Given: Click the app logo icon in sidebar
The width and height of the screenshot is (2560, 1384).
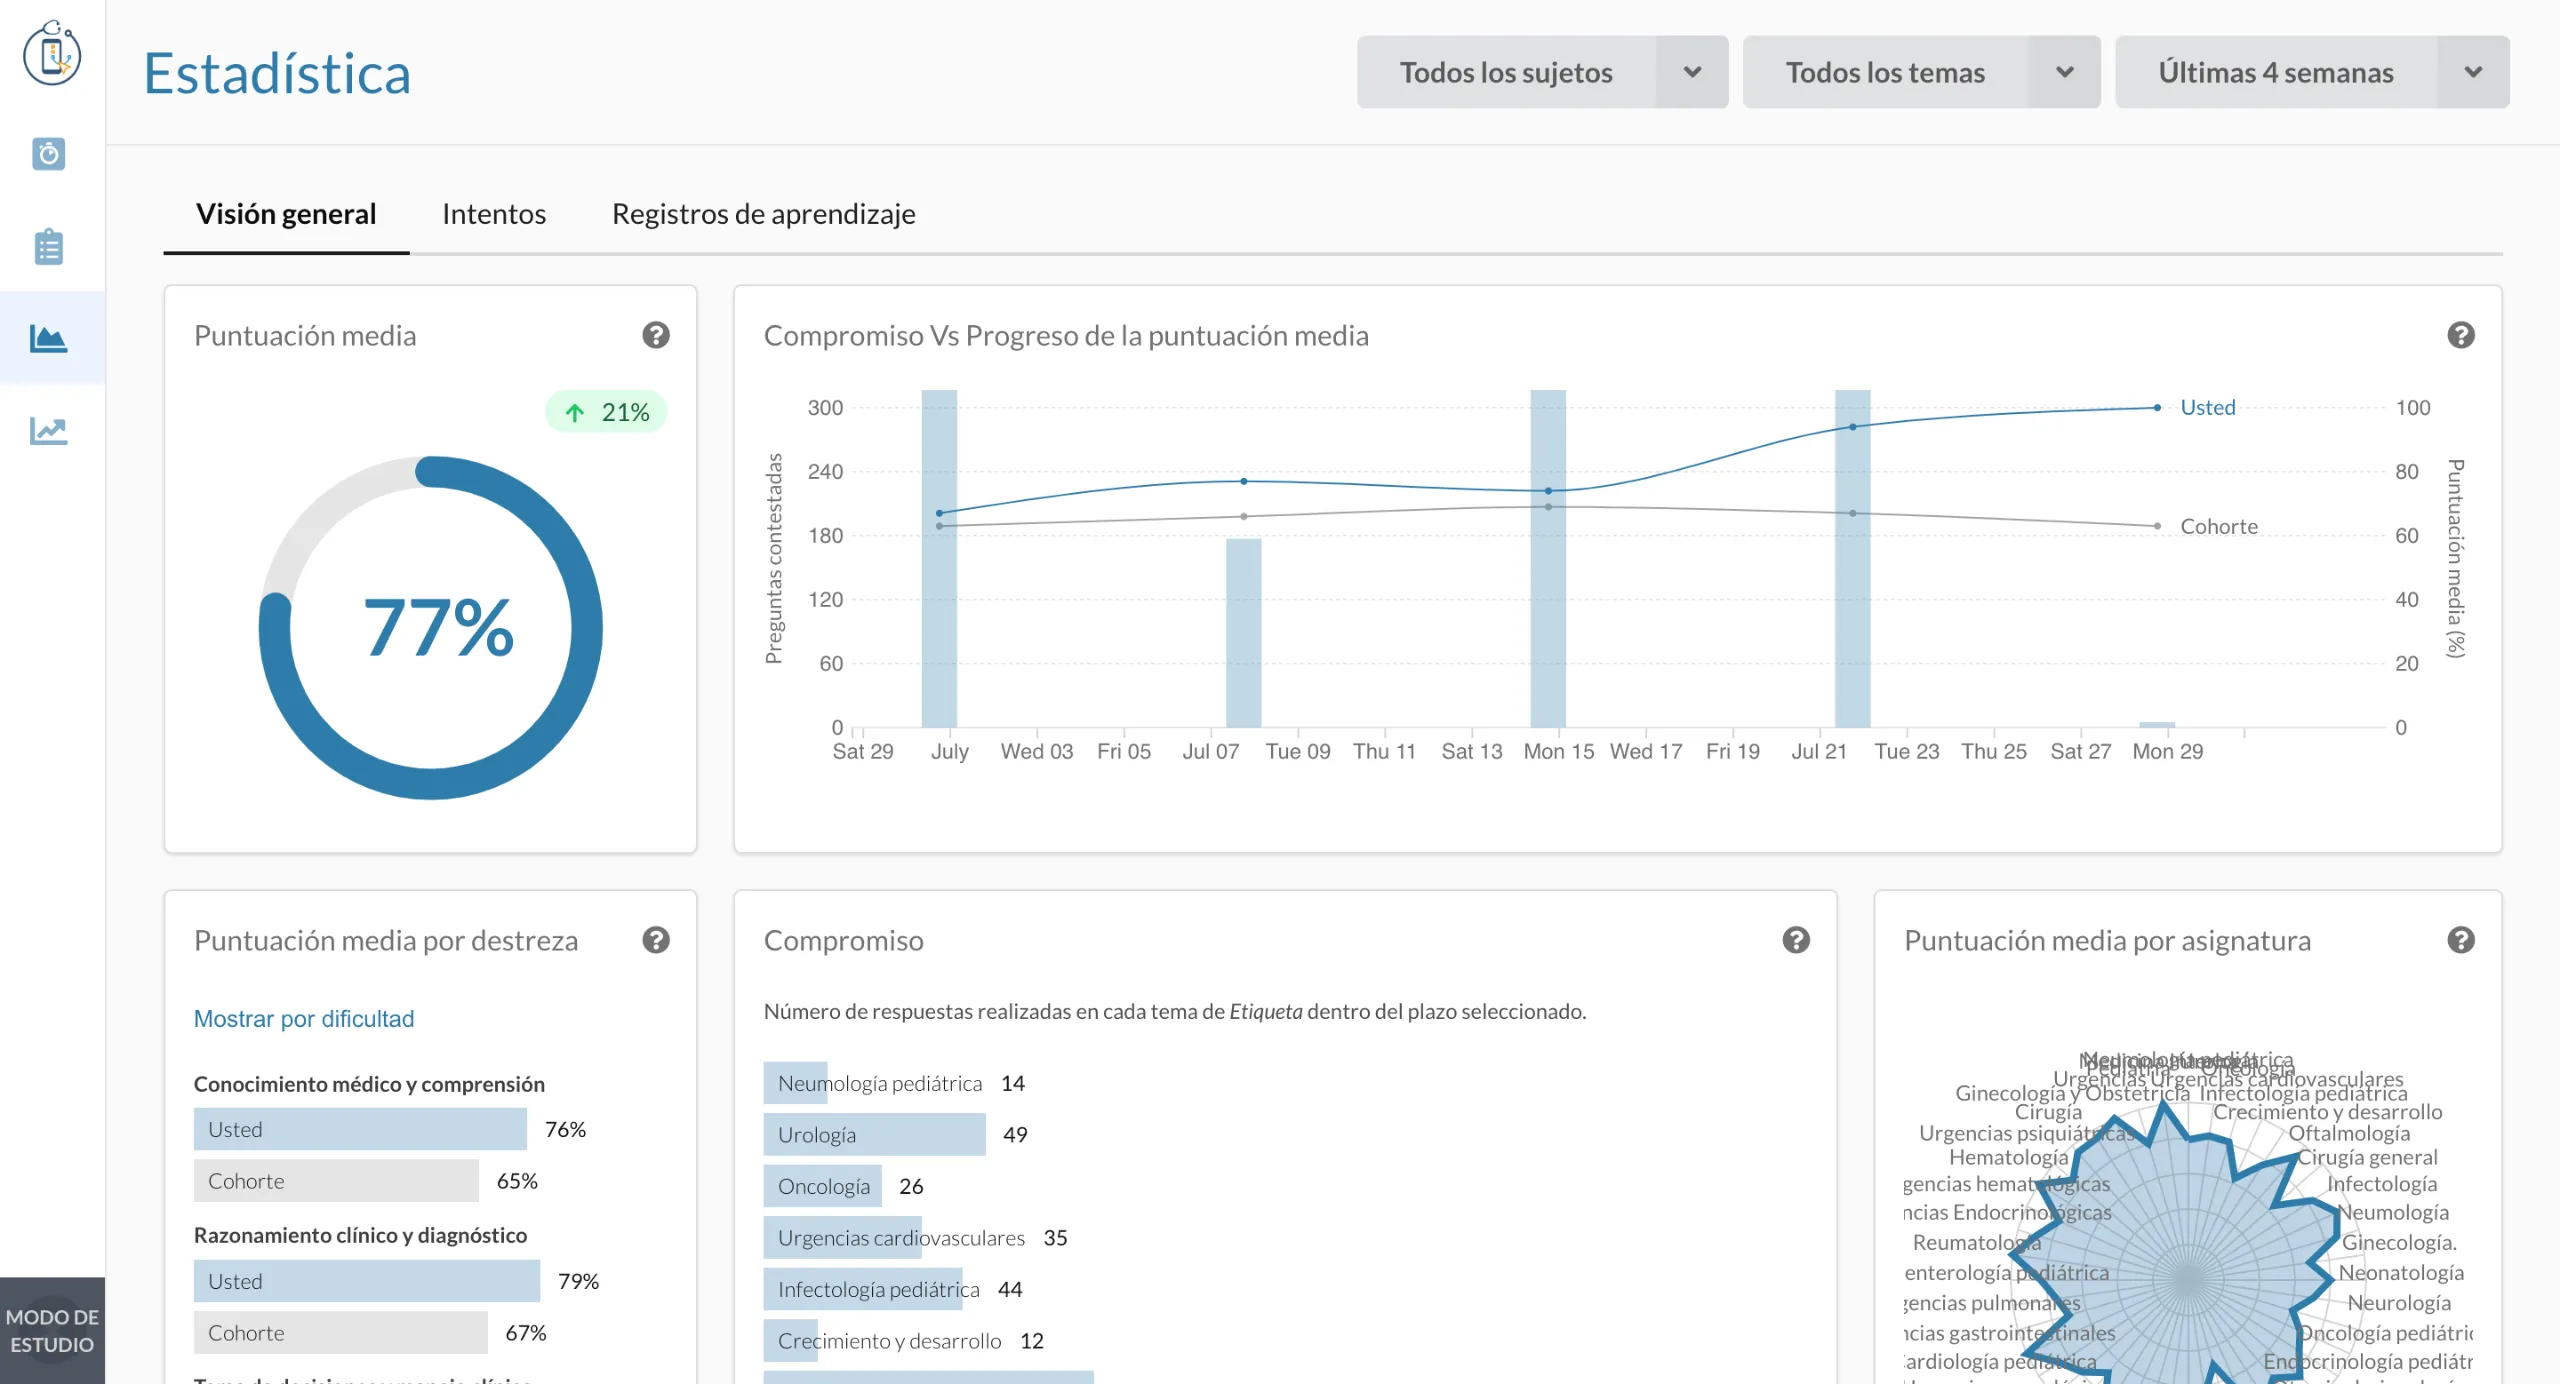Looking at the screenshot, I should coord(52,54).
